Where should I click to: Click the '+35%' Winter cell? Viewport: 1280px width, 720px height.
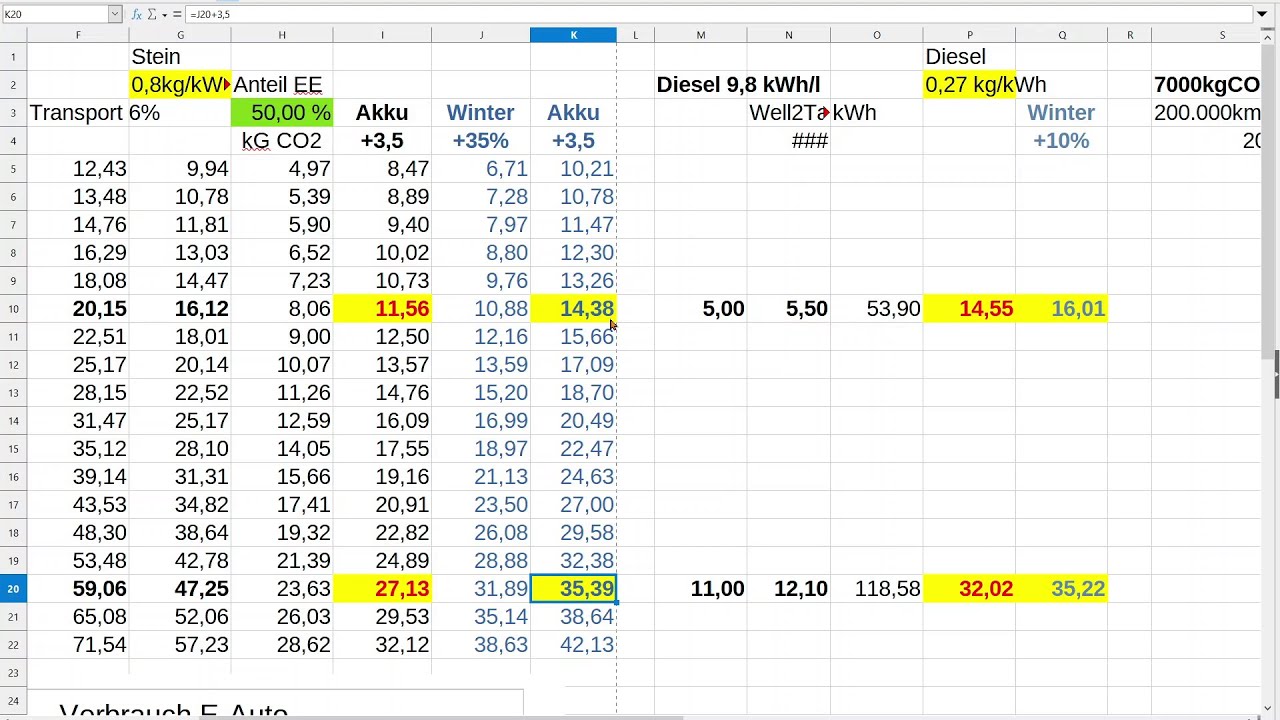point(481,141)
